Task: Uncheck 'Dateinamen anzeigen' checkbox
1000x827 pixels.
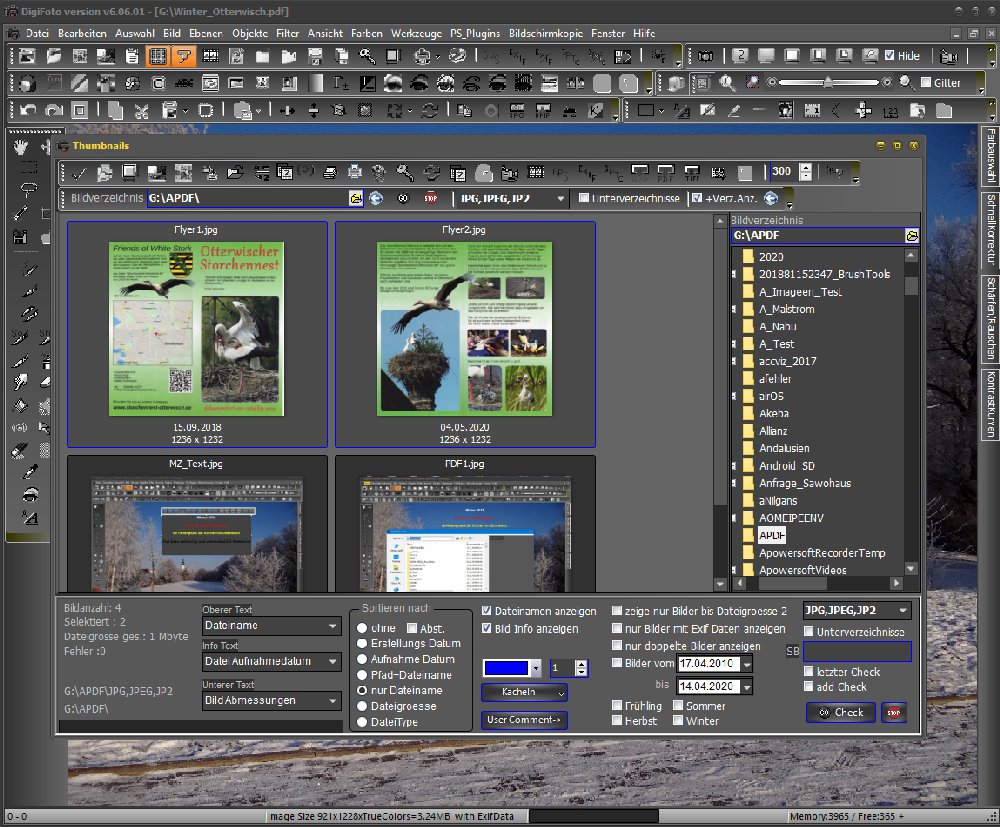Action: (x=487, y=611)
